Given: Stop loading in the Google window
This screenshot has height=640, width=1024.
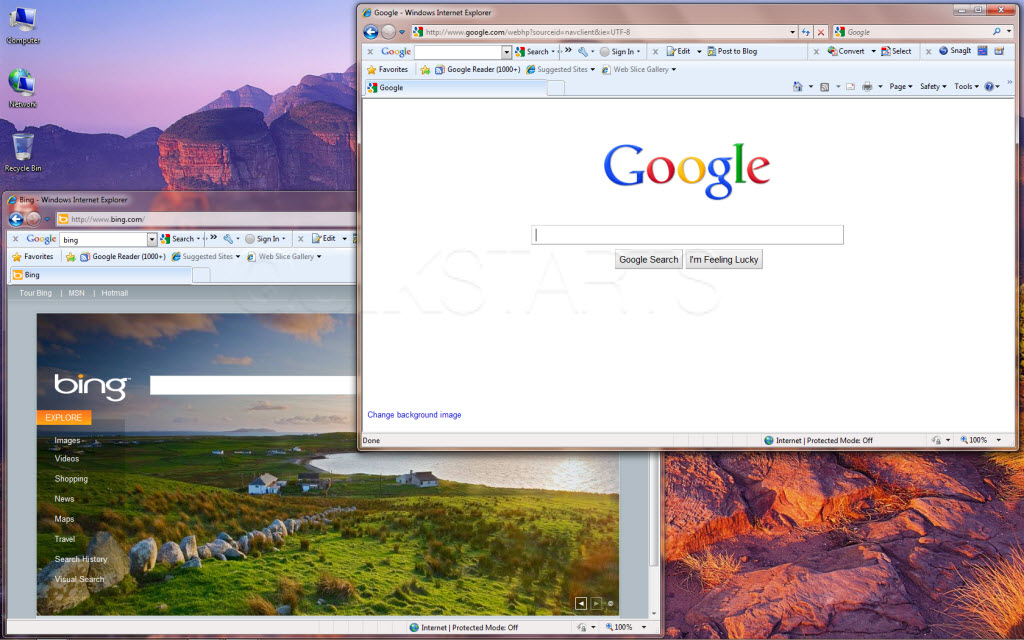Looking at the screenshot, I should pyautogui.click(x=821, y=32).
